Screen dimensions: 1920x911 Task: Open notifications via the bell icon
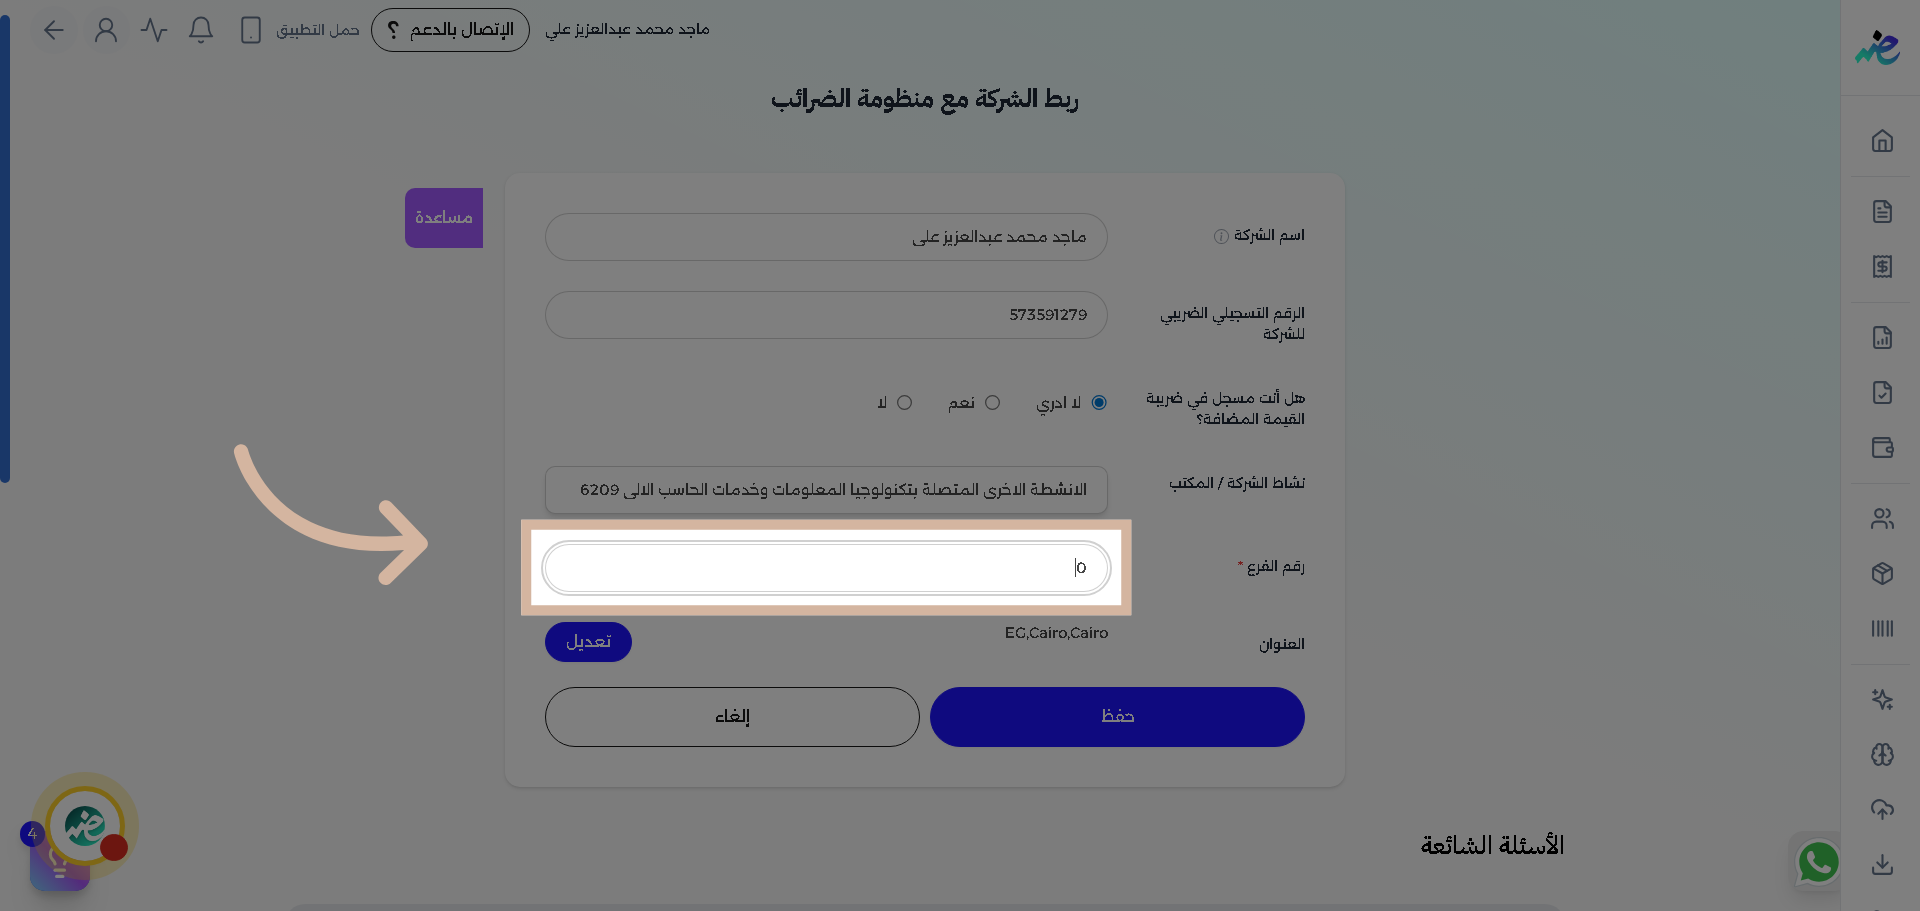[x=200, y=30]
